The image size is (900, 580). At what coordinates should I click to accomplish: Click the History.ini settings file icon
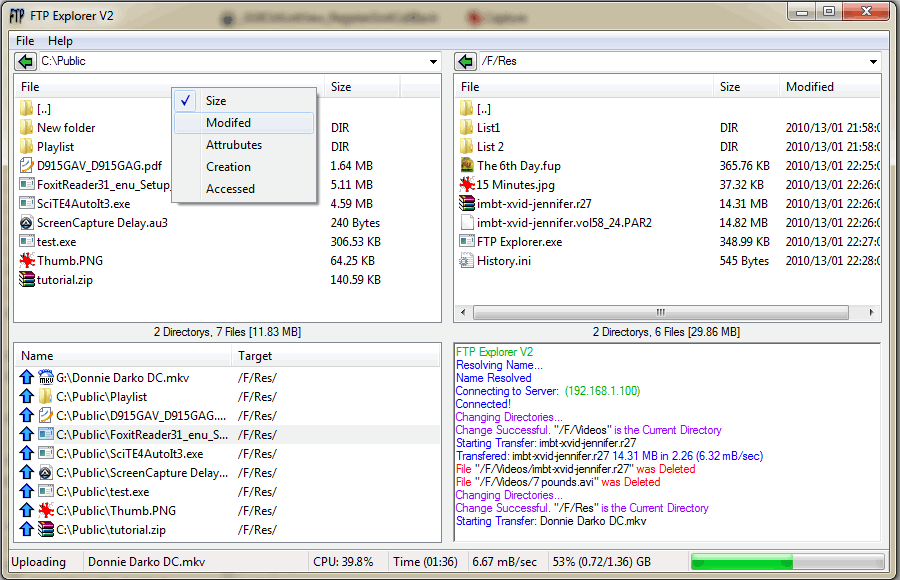467,260
